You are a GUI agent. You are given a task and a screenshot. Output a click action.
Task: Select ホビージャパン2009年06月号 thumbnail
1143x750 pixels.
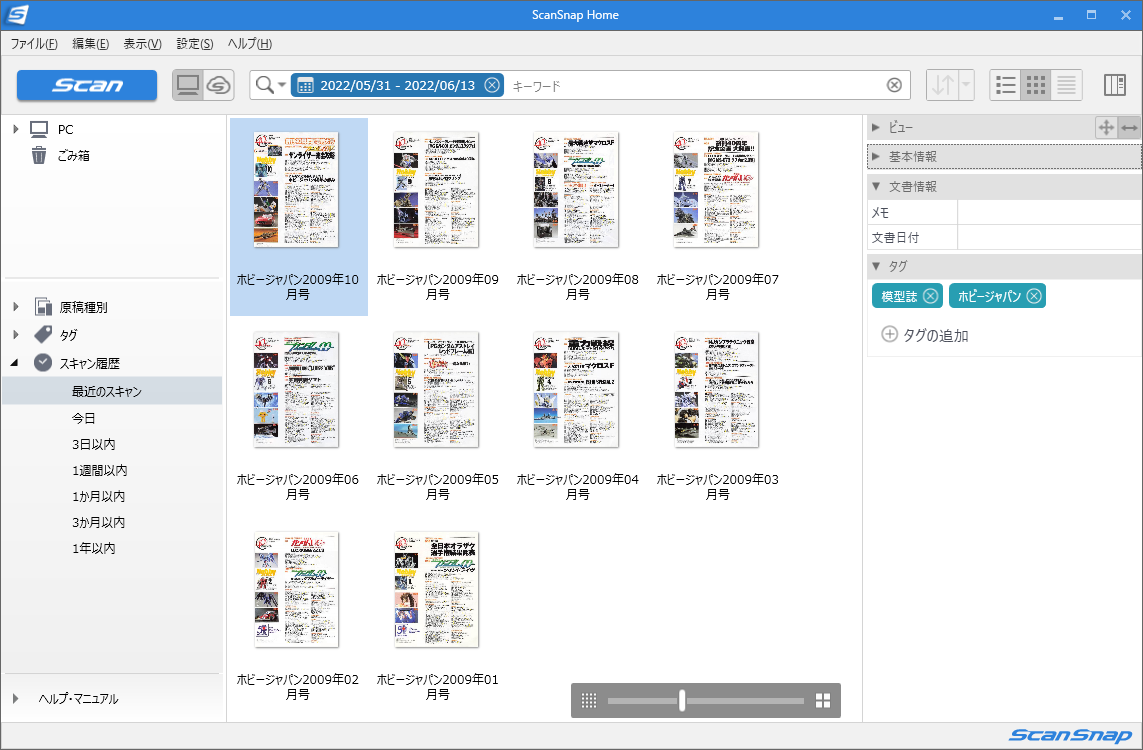[x=297, y=389]
